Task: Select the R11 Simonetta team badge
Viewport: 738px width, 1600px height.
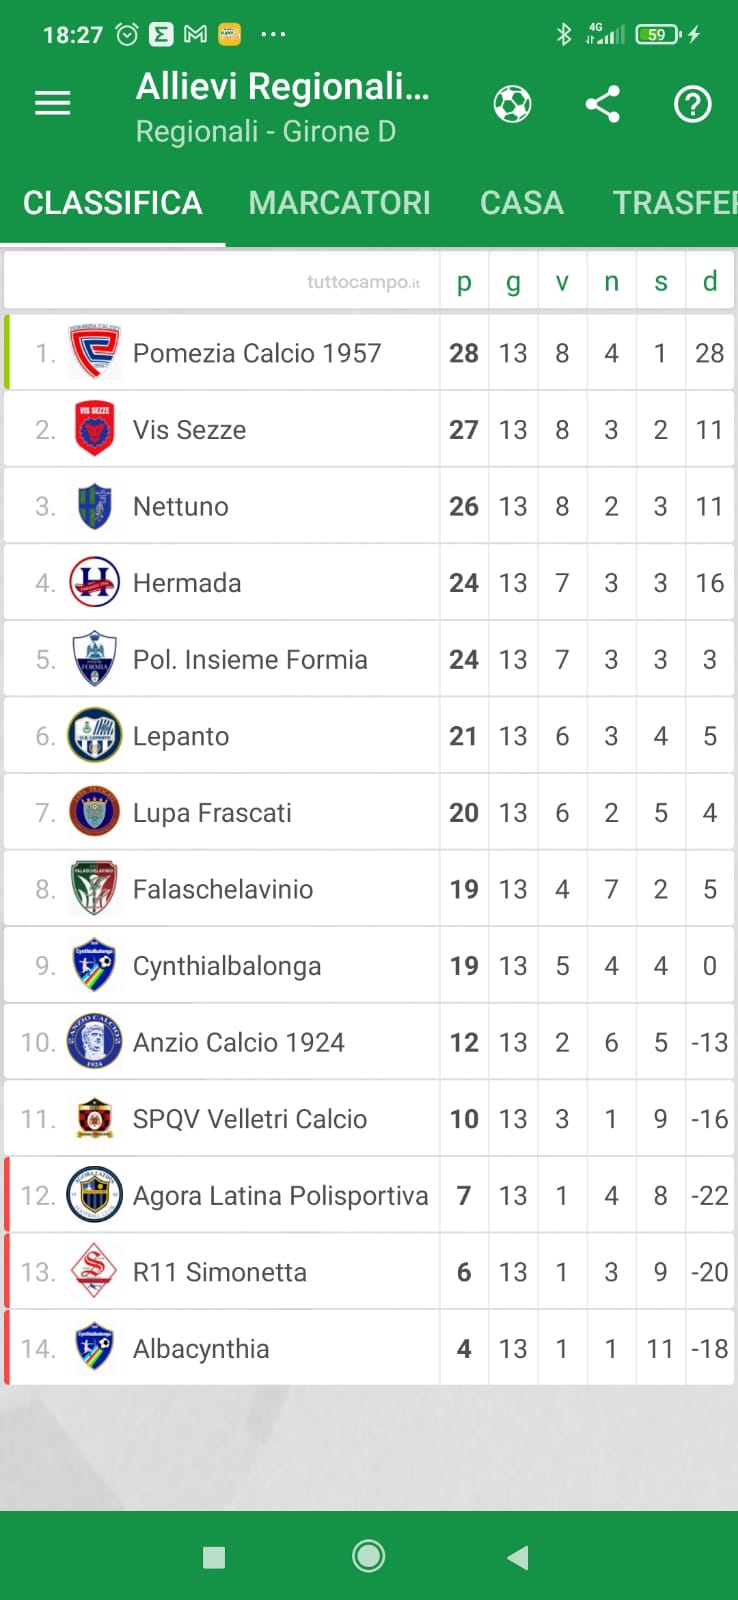Action: coord(94,1272)
